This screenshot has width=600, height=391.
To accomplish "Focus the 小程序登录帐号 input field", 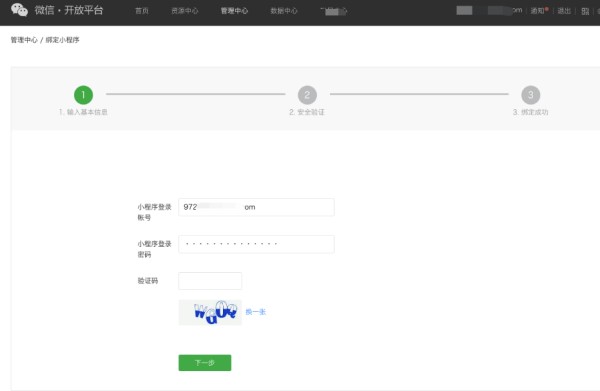I will pyautogui.click(x=256, y=207).
